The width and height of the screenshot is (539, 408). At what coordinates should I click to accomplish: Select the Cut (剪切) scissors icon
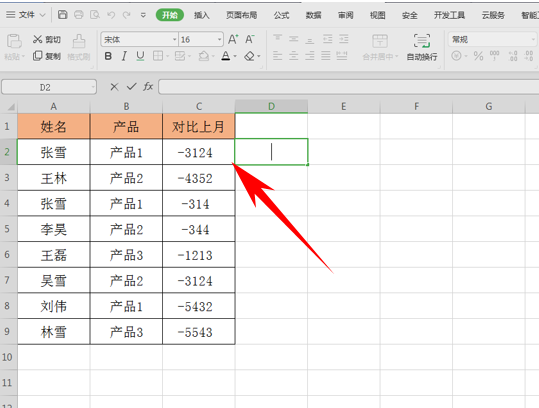(37, 39)
